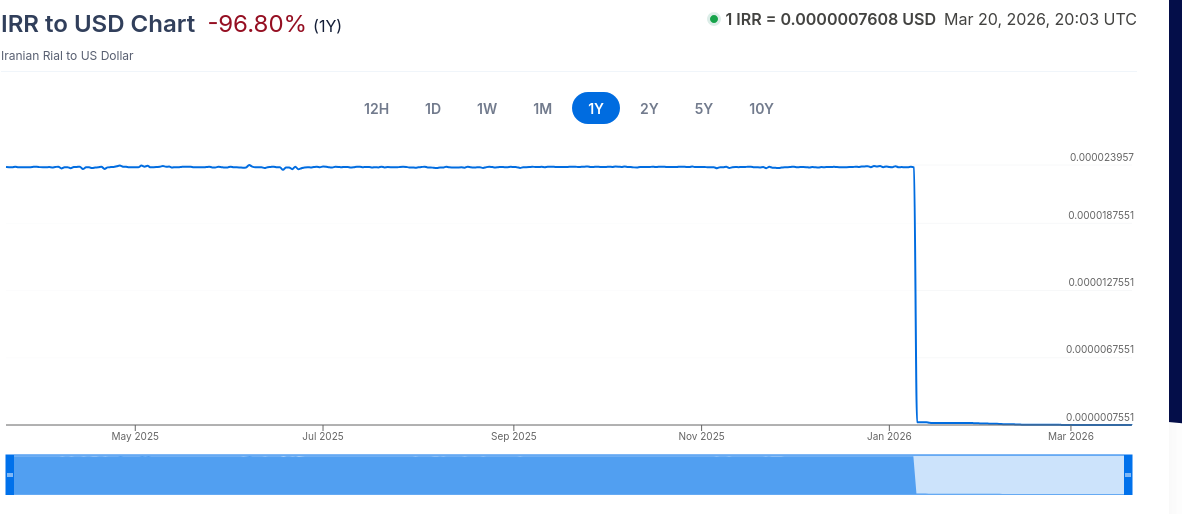The width and height of the screenshot is (1182, 514).
Task: Click the 1 IRR exchange rate text
Action: click(x=831, y=20)
